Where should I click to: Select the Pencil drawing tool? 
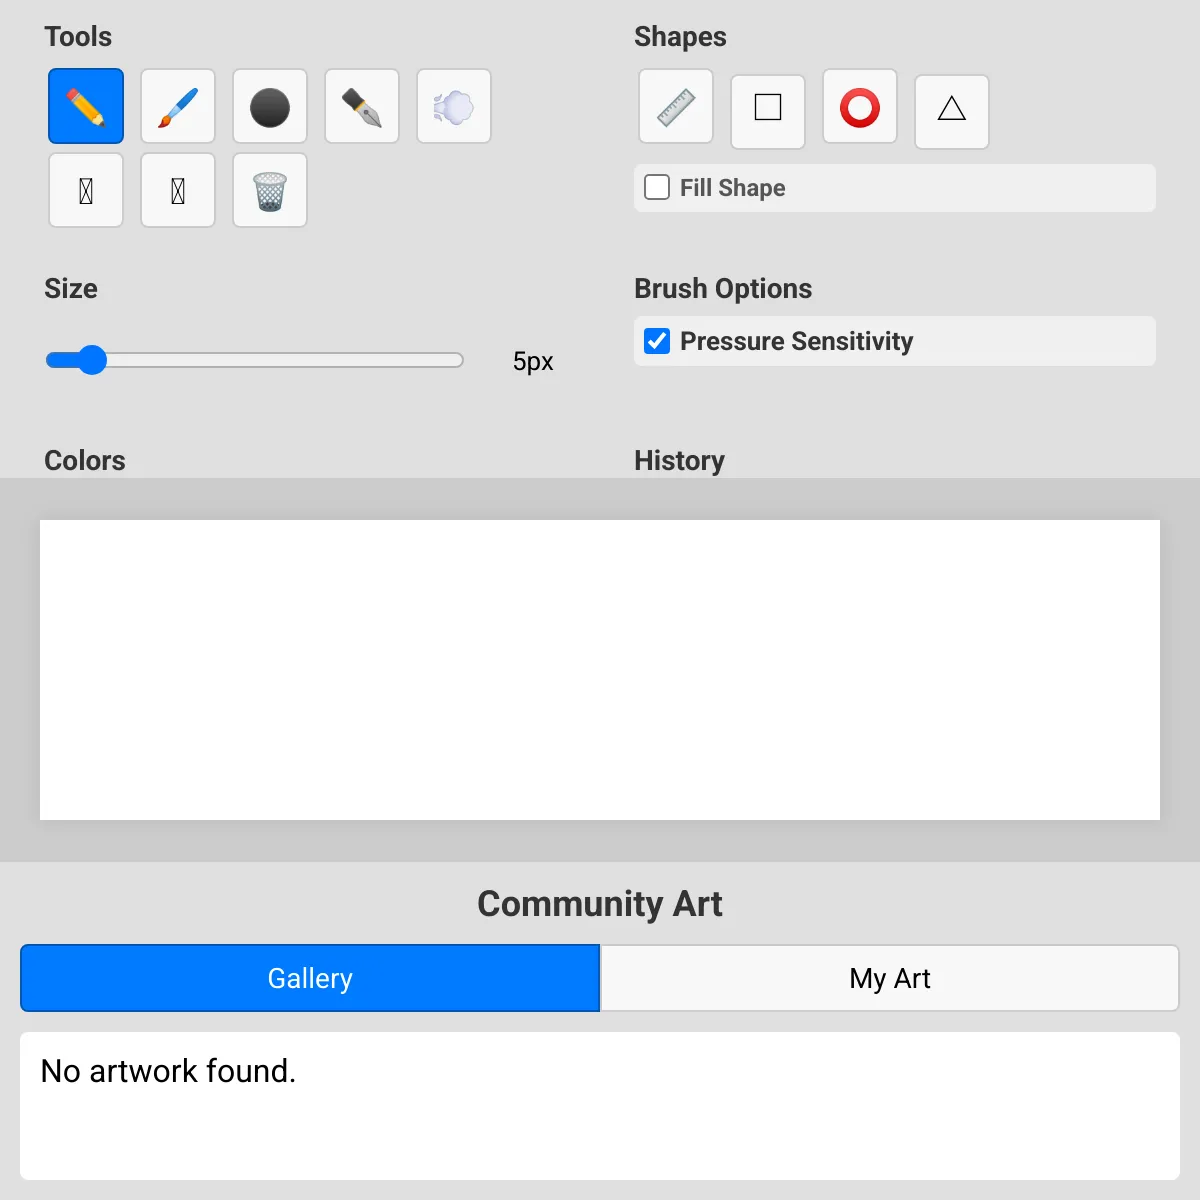(86, 106)
